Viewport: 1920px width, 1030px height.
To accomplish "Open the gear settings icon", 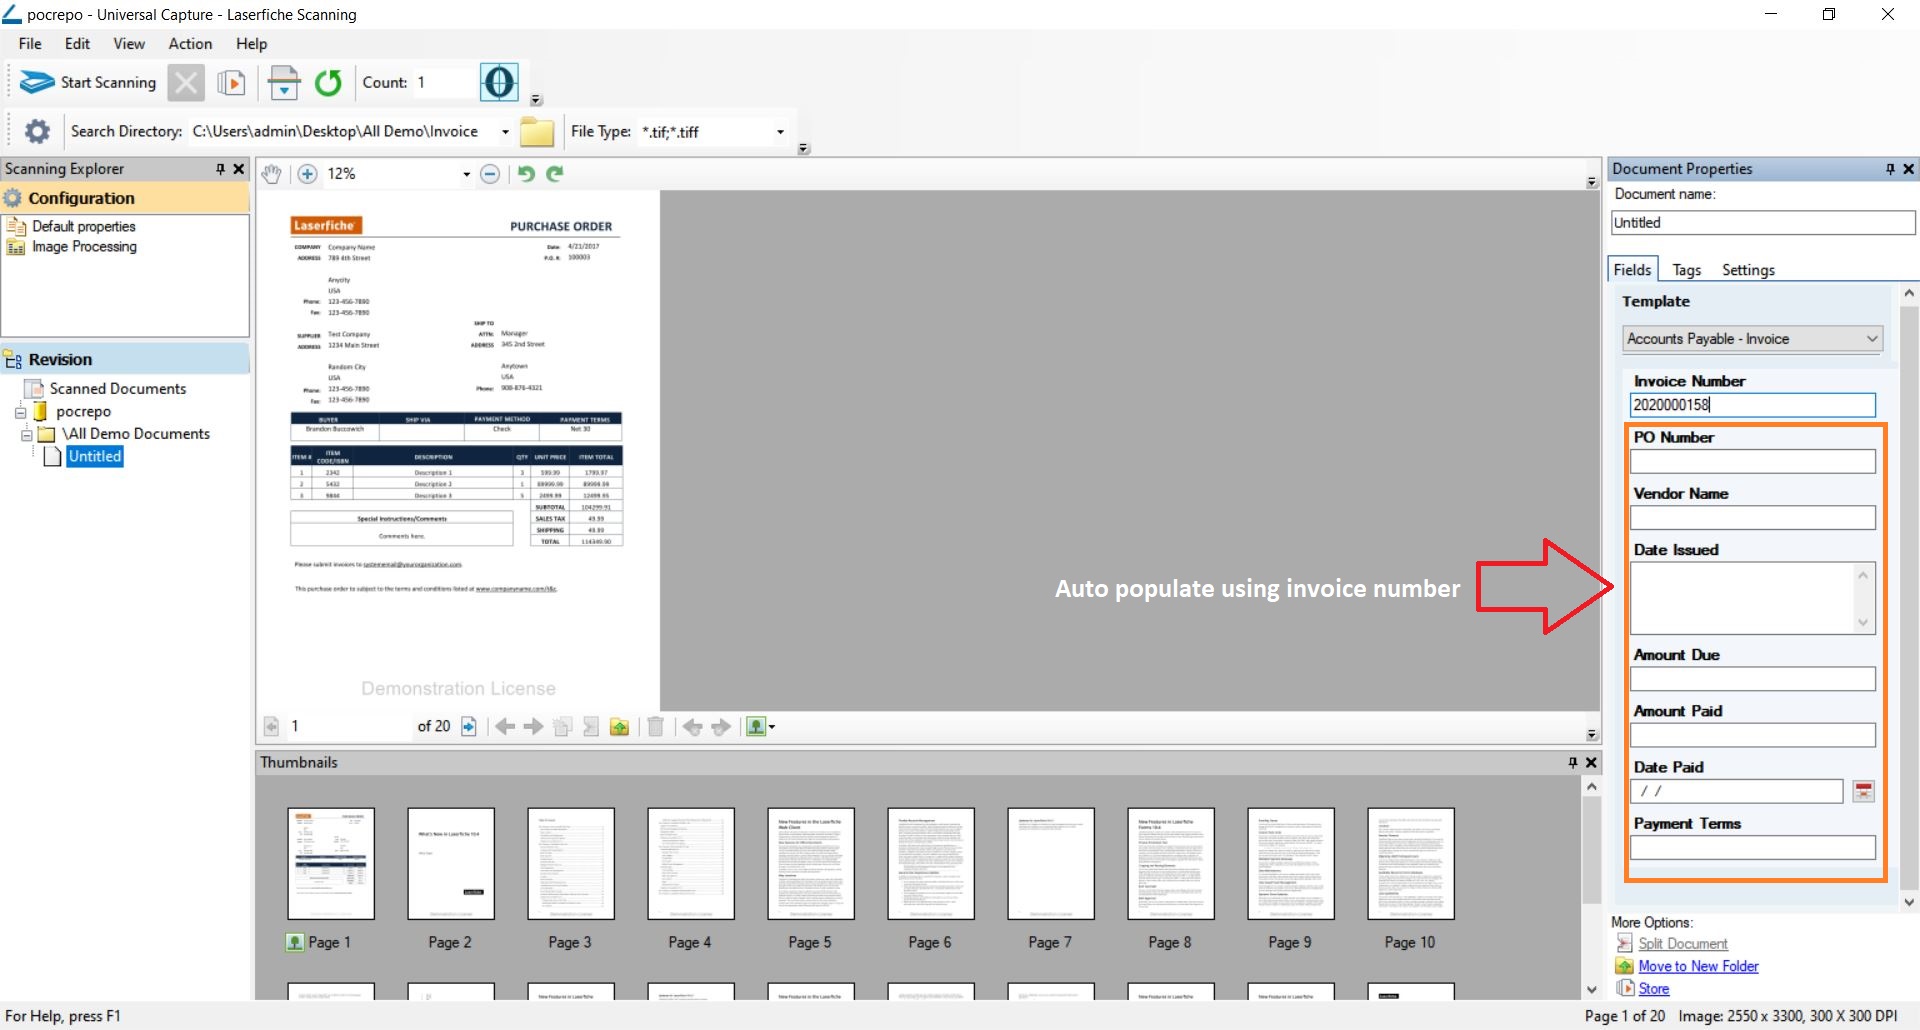I will click(37, 131).
